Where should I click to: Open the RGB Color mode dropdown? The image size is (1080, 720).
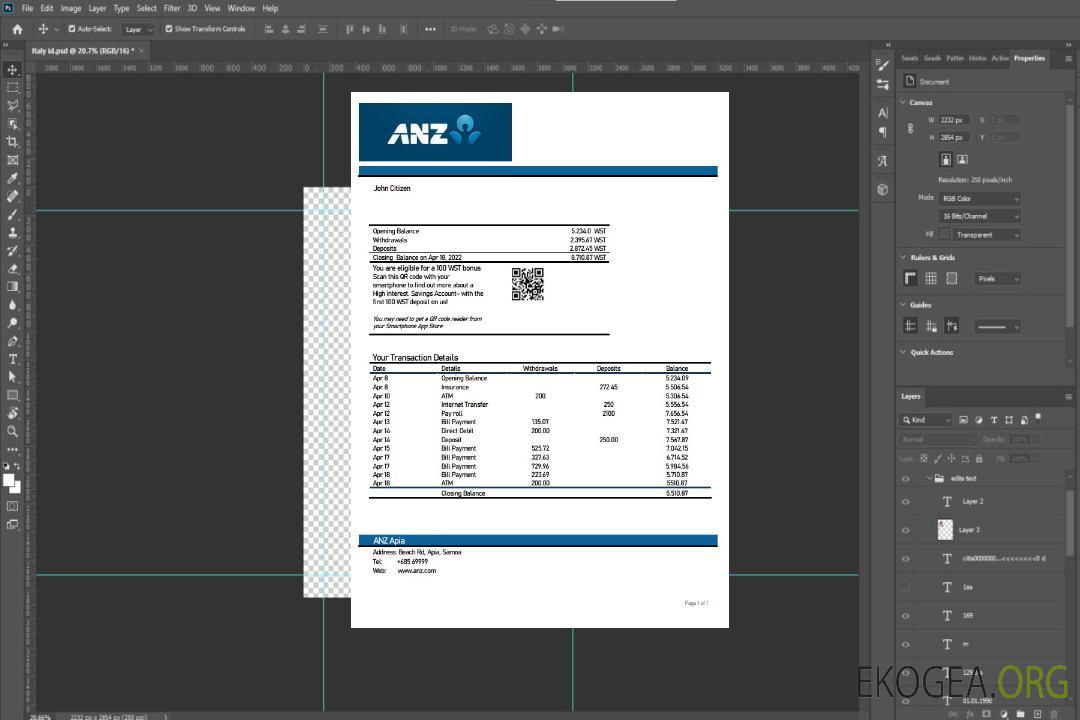(x=979, y=198)
